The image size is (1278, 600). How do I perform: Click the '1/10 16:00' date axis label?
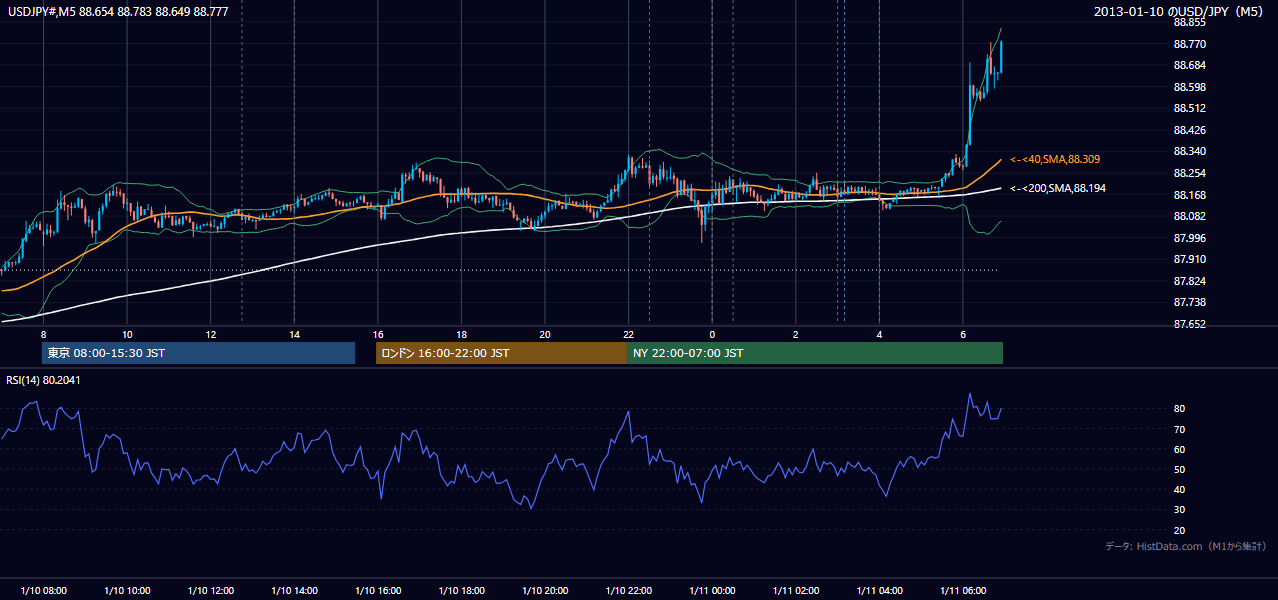(378, 591)
